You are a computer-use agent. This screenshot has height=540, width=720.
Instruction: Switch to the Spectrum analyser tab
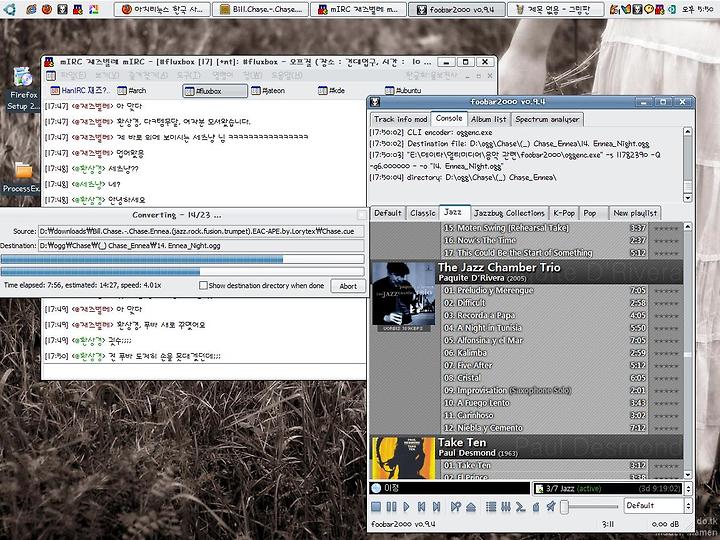547,119
